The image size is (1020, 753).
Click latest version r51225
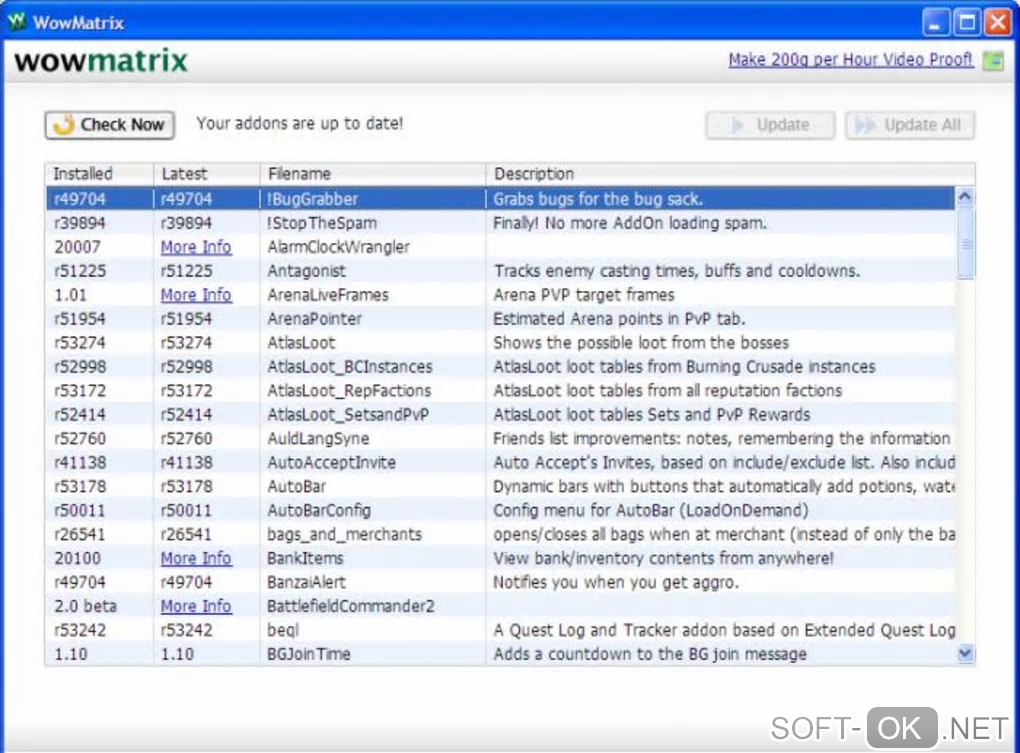click(186, 271)
